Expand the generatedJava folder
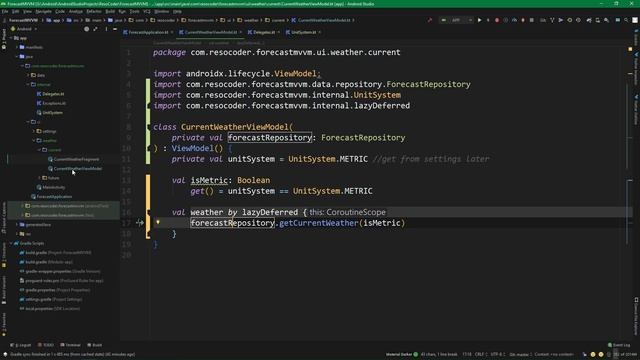 (16, 224)
